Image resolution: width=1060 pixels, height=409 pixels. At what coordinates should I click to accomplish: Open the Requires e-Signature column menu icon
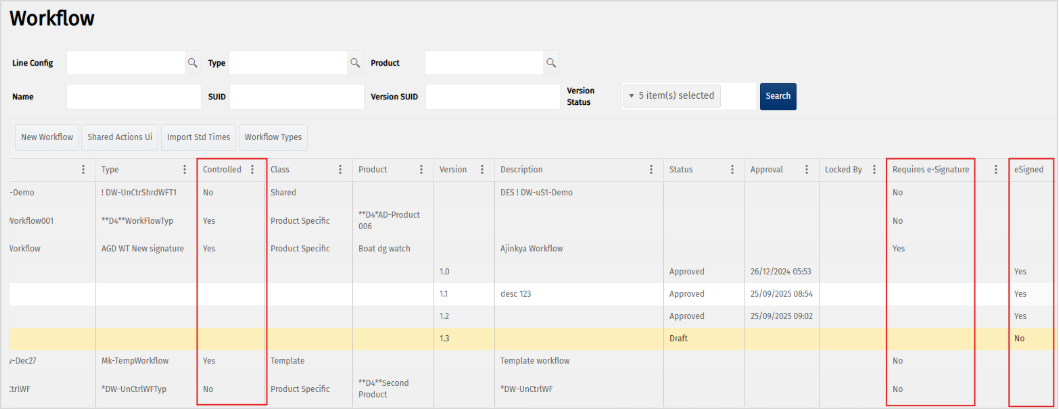tap(996, 170)
